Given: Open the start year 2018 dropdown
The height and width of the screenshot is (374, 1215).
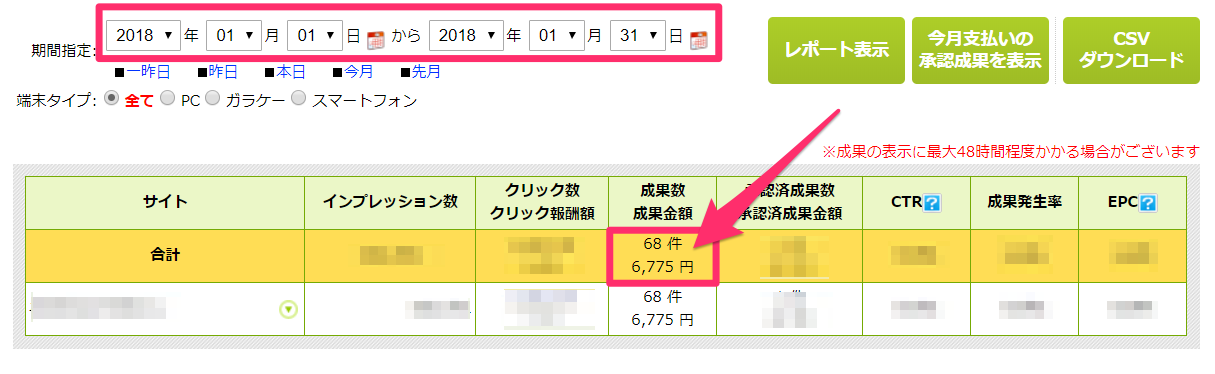Looking at the screenshot, I should click(x=143, y=35).
